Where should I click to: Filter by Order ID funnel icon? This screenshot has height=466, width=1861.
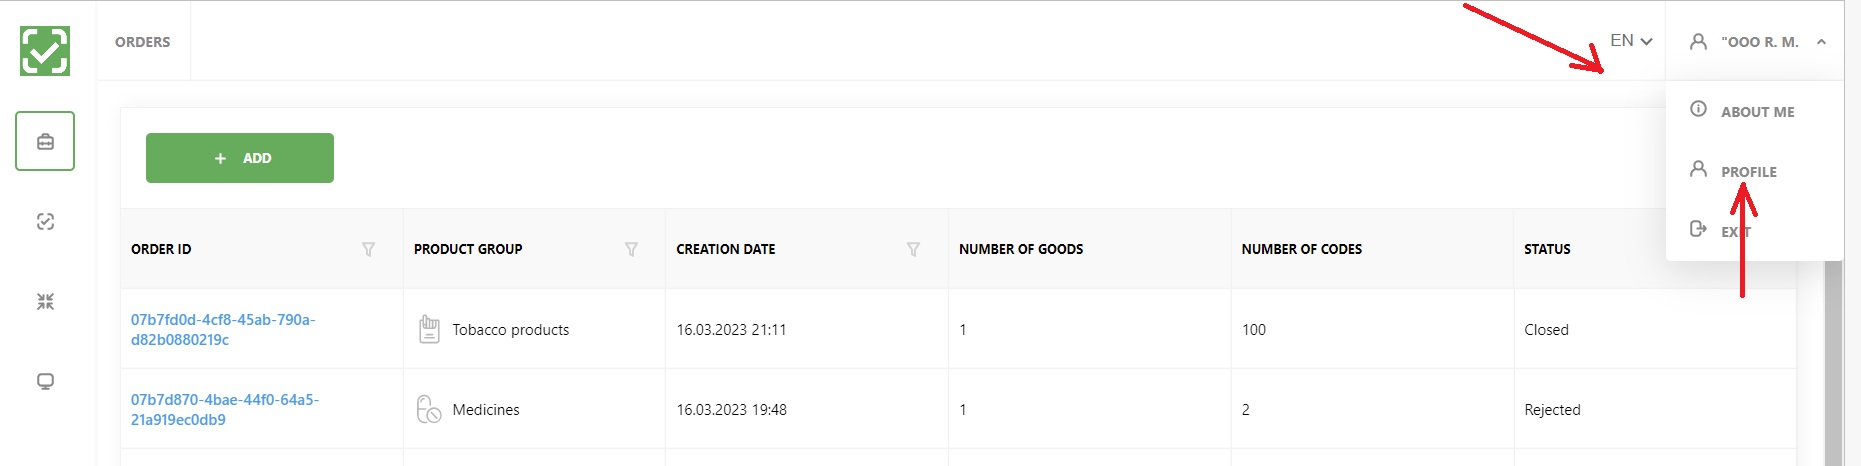368,249
